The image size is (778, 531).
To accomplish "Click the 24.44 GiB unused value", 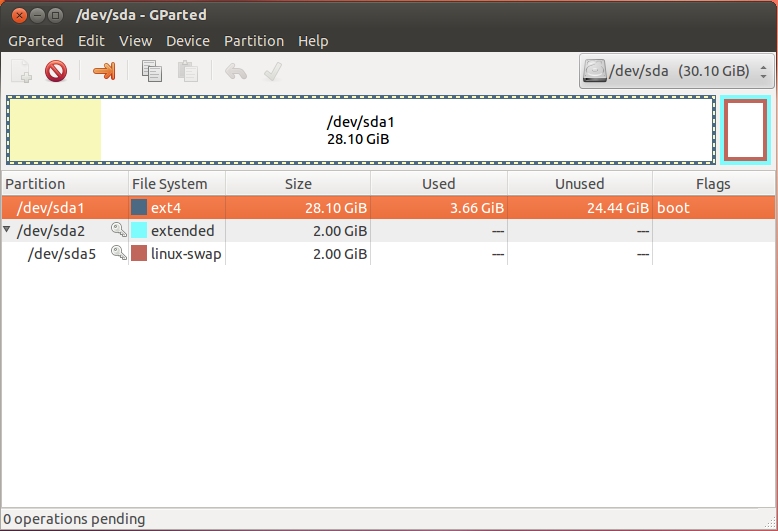I will point(618,207).
